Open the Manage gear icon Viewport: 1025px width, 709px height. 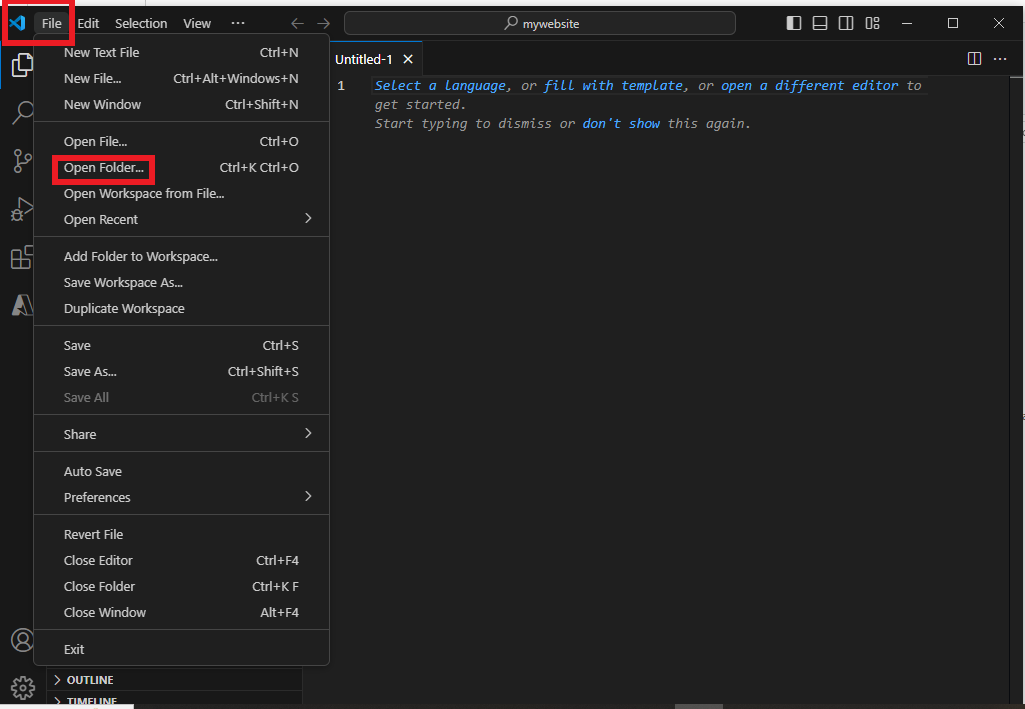[x=21, y=688]
